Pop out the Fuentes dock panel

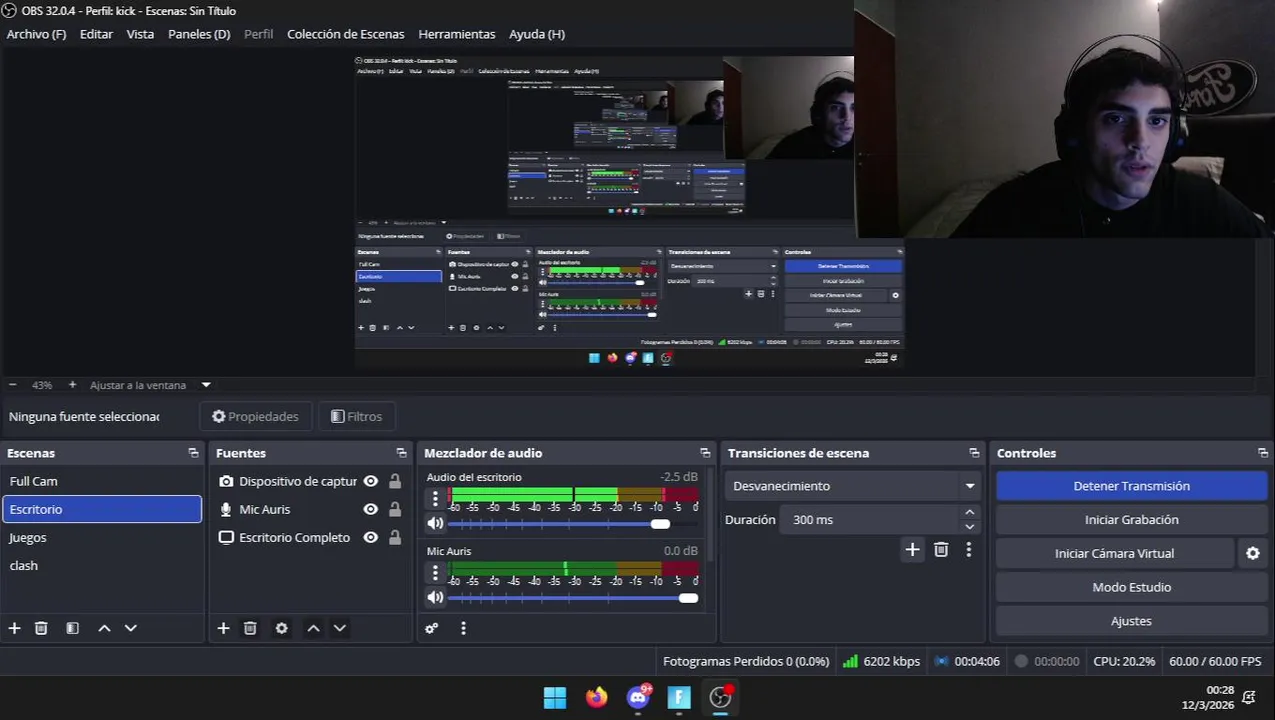401,453
